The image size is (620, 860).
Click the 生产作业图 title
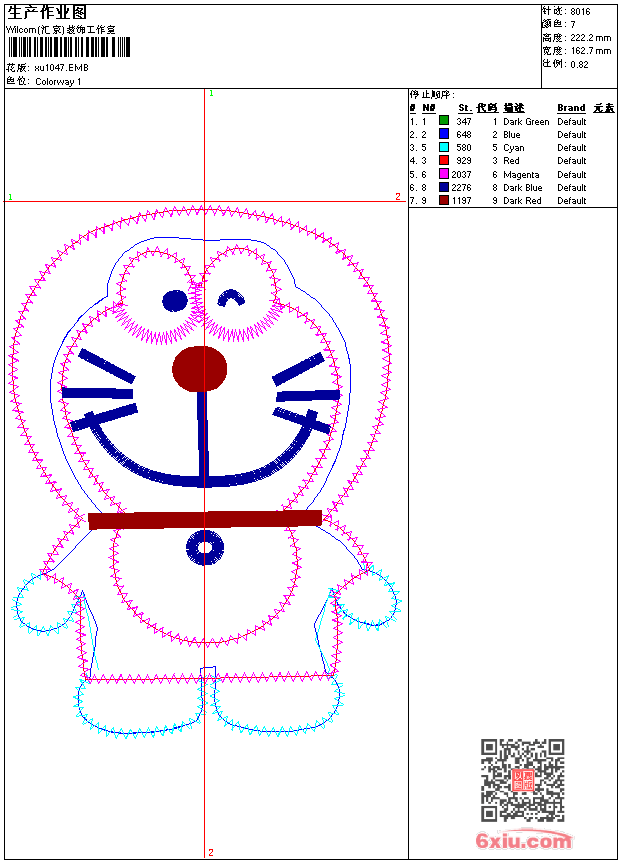(47, 13)
